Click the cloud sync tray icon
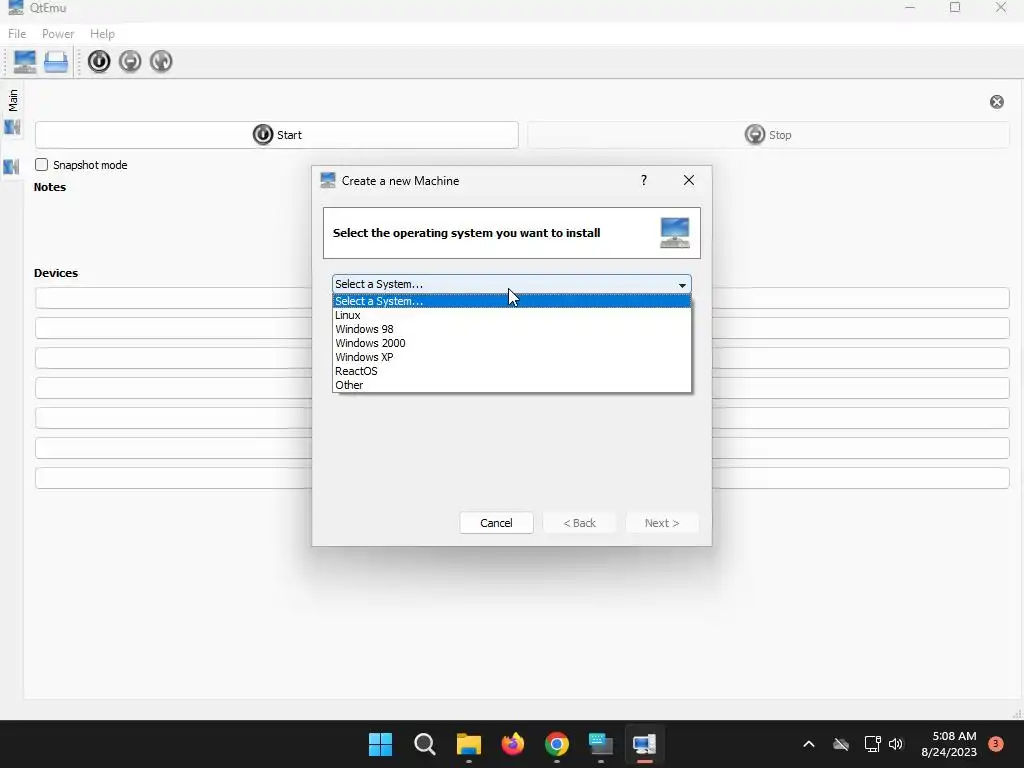 coord(841,744)
